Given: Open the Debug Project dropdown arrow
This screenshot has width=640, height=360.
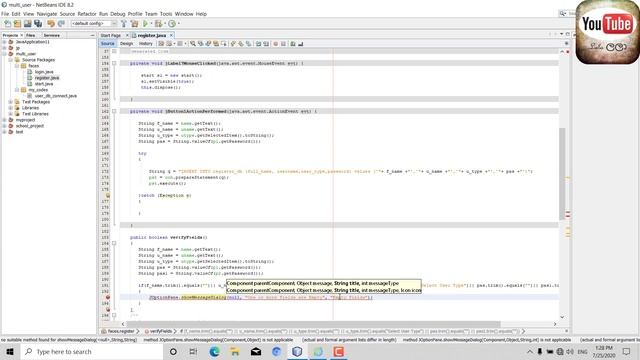Looking at the screenshot, I should click(x=164, y=24).
